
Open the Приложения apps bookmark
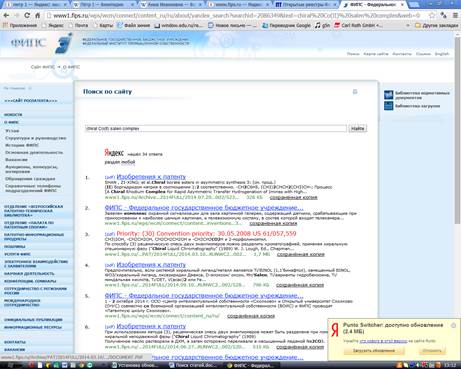point(20,25)
